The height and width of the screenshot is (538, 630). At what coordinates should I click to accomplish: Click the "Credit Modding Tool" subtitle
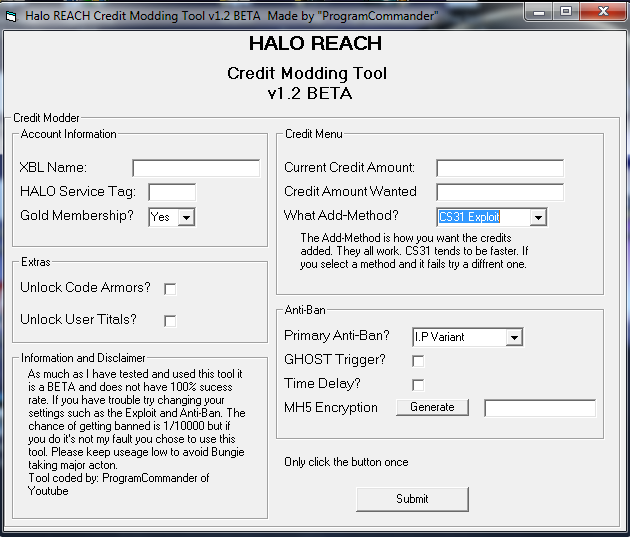click(x=307, y=74)
